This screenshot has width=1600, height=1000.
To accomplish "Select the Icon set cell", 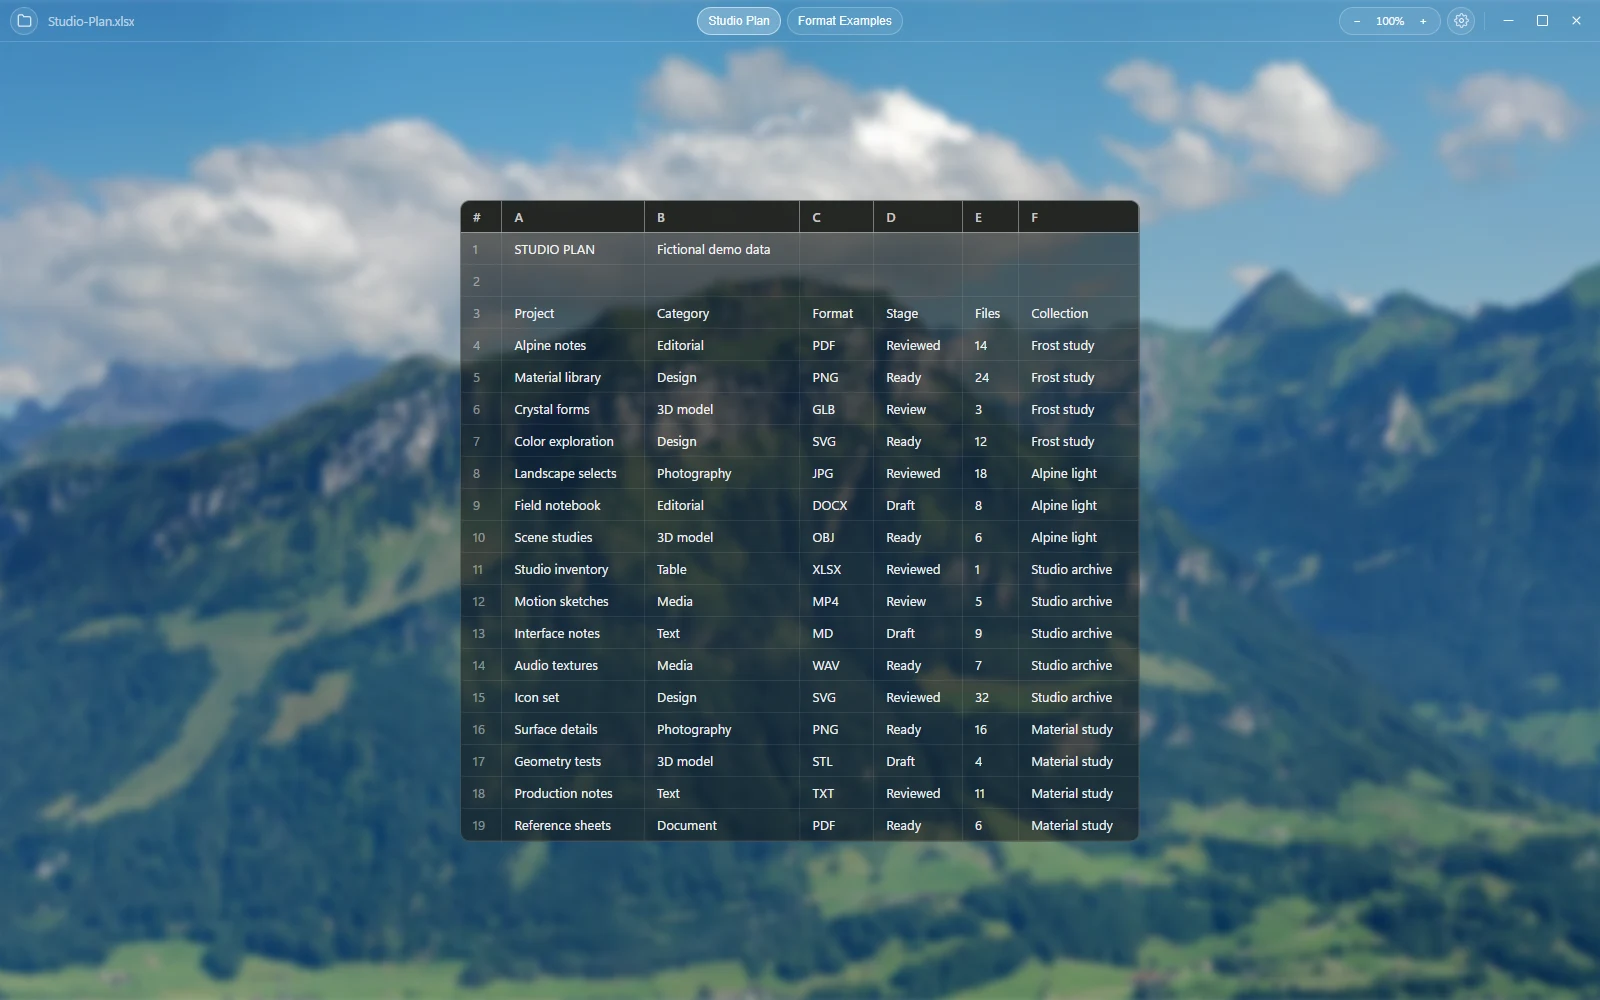I will (573, 697).
